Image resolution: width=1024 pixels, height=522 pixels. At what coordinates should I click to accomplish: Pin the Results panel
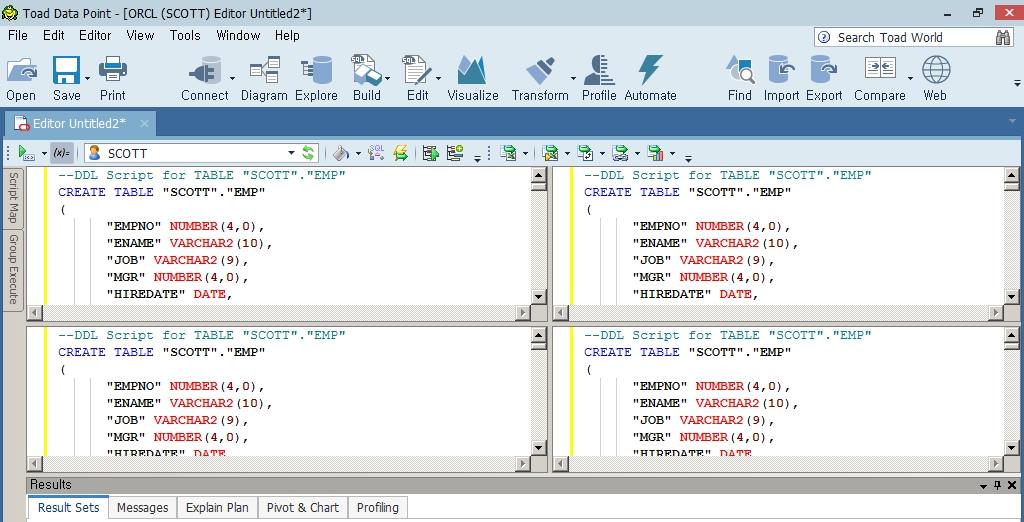point(997,485)
